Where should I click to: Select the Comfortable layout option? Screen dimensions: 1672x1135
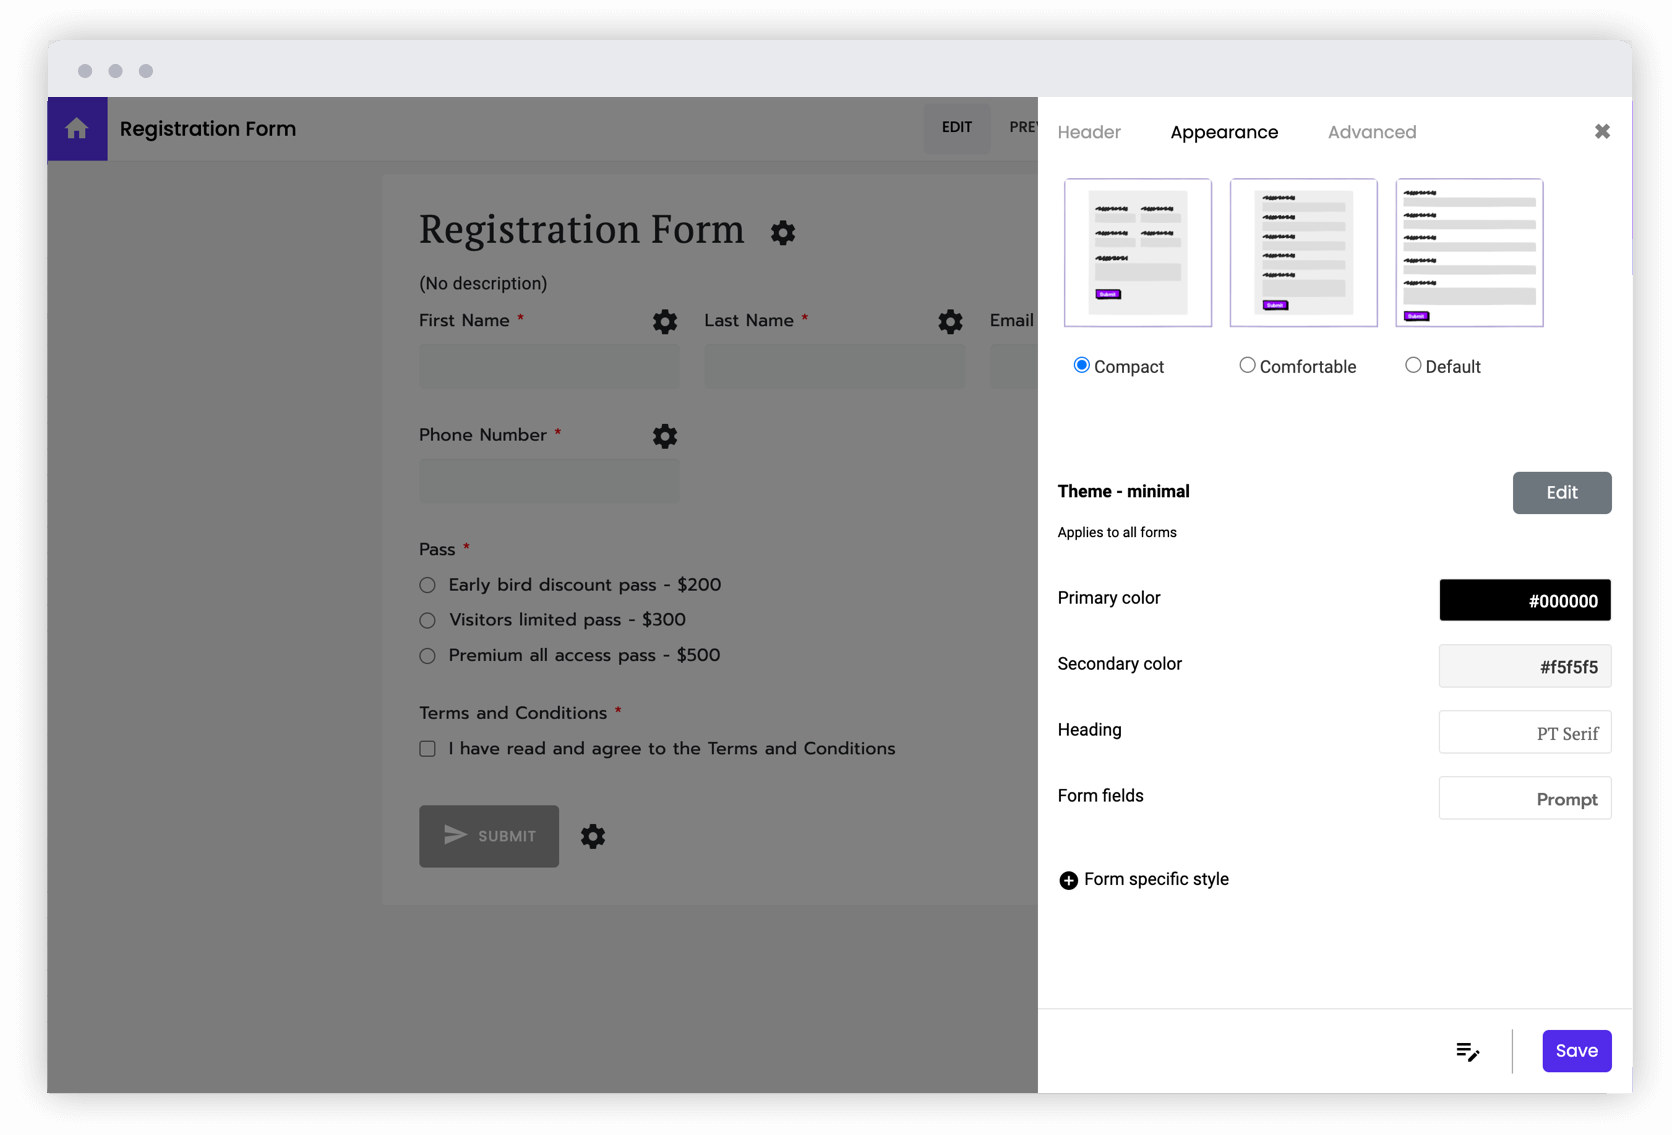[x=1247, y=365]
